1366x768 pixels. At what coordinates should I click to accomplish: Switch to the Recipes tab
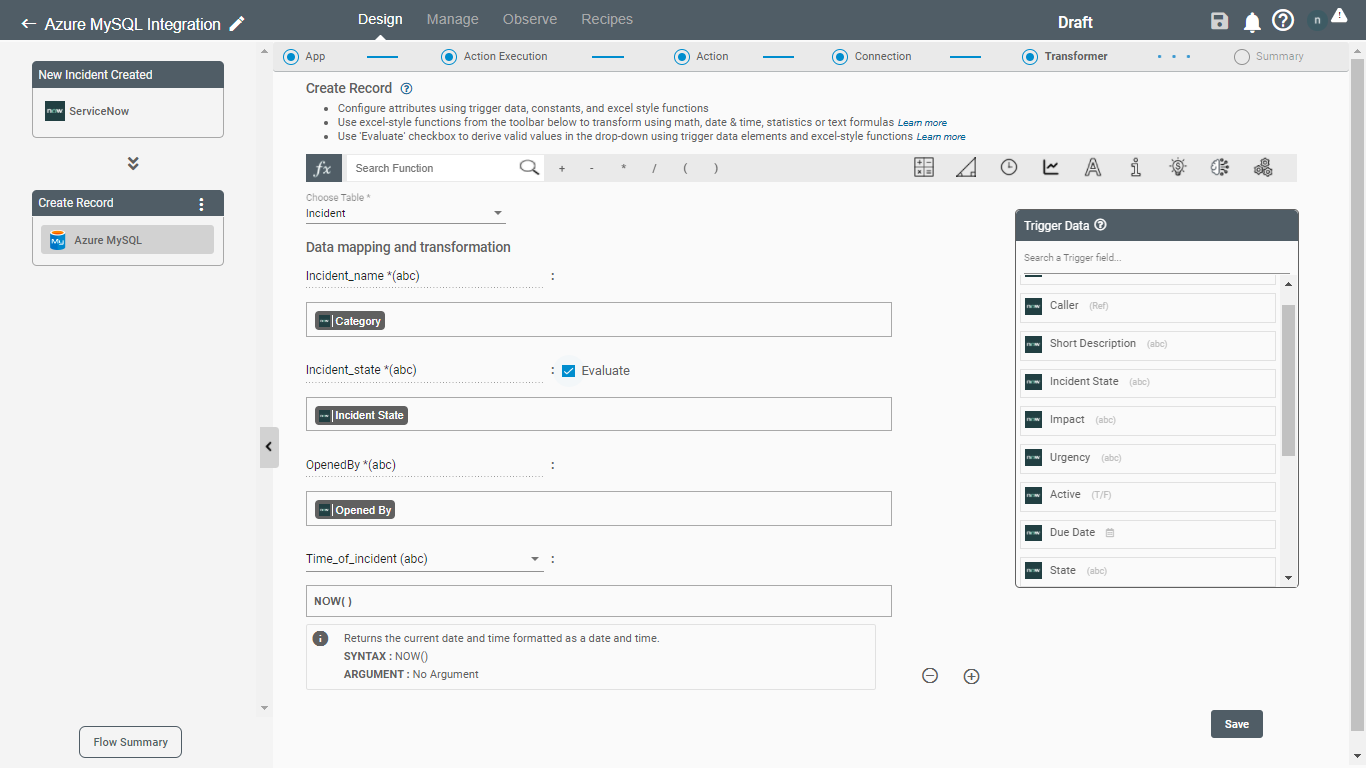(x=607, y=19)
